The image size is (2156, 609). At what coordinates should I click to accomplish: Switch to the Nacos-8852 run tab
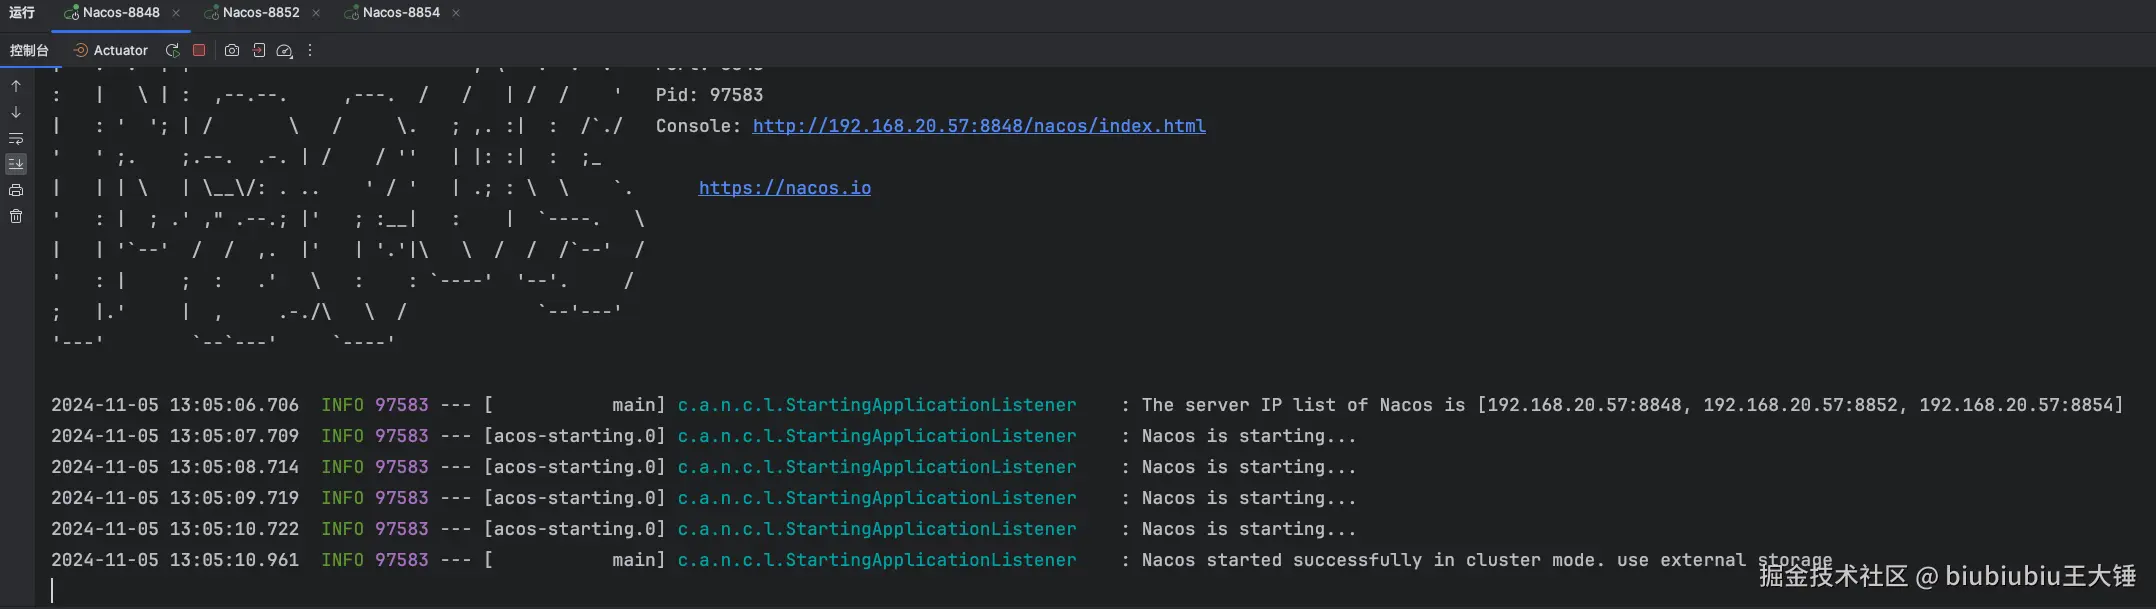[260, 13]
